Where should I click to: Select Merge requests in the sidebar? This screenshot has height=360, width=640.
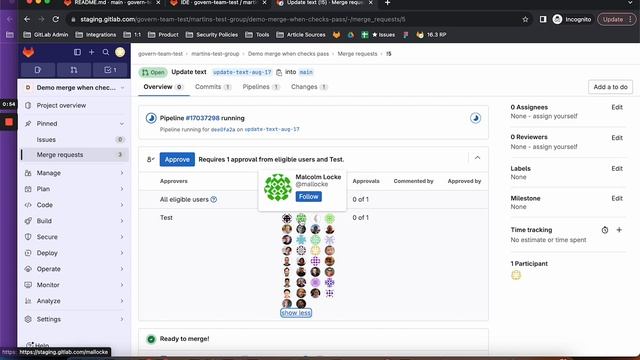pos(74,155)
